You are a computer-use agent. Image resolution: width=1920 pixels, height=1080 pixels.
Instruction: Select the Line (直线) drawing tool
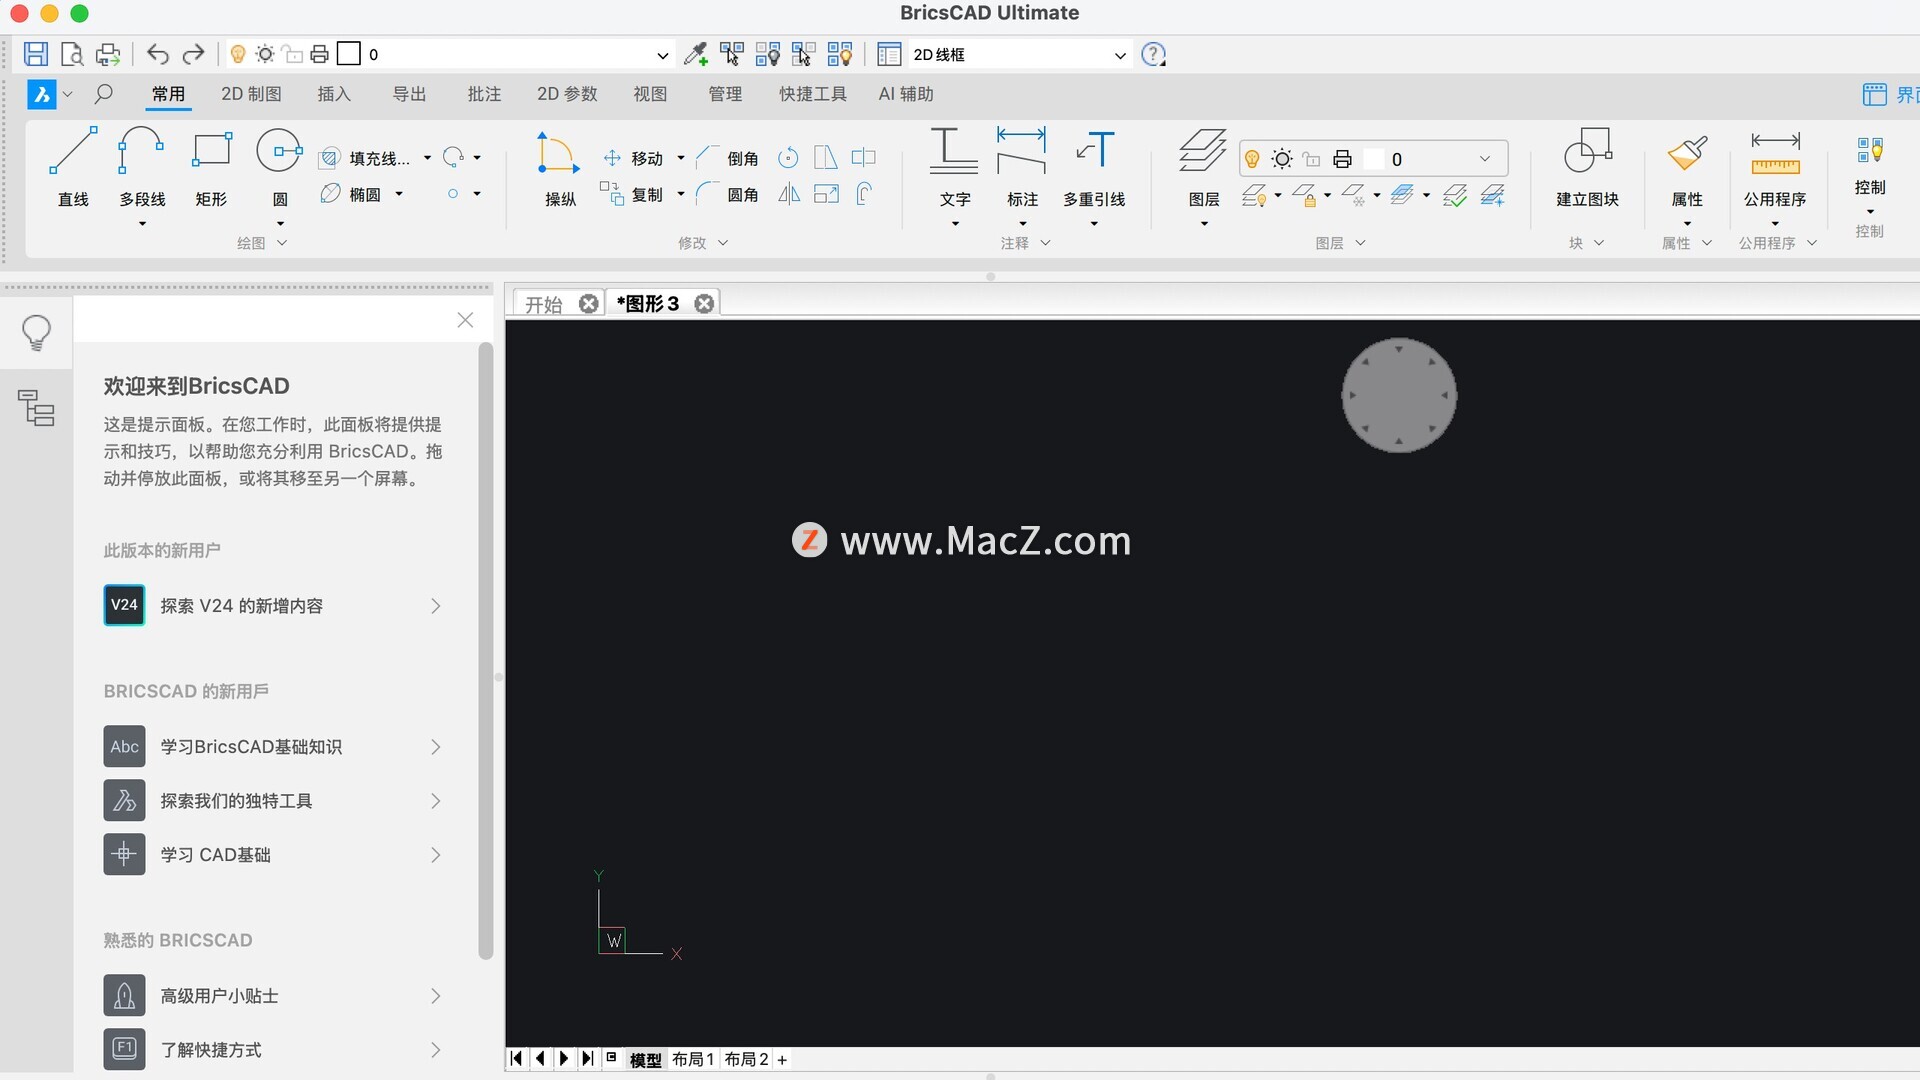73,151
